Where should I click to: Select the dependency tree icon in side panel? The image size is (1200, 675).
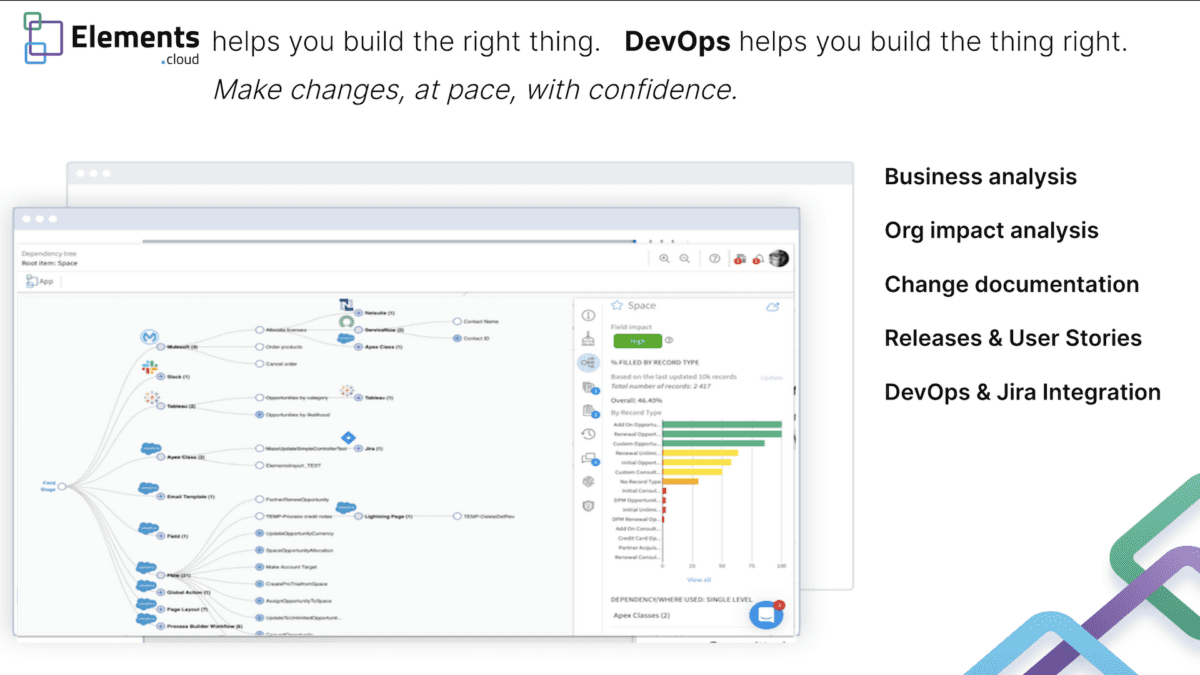588,362
